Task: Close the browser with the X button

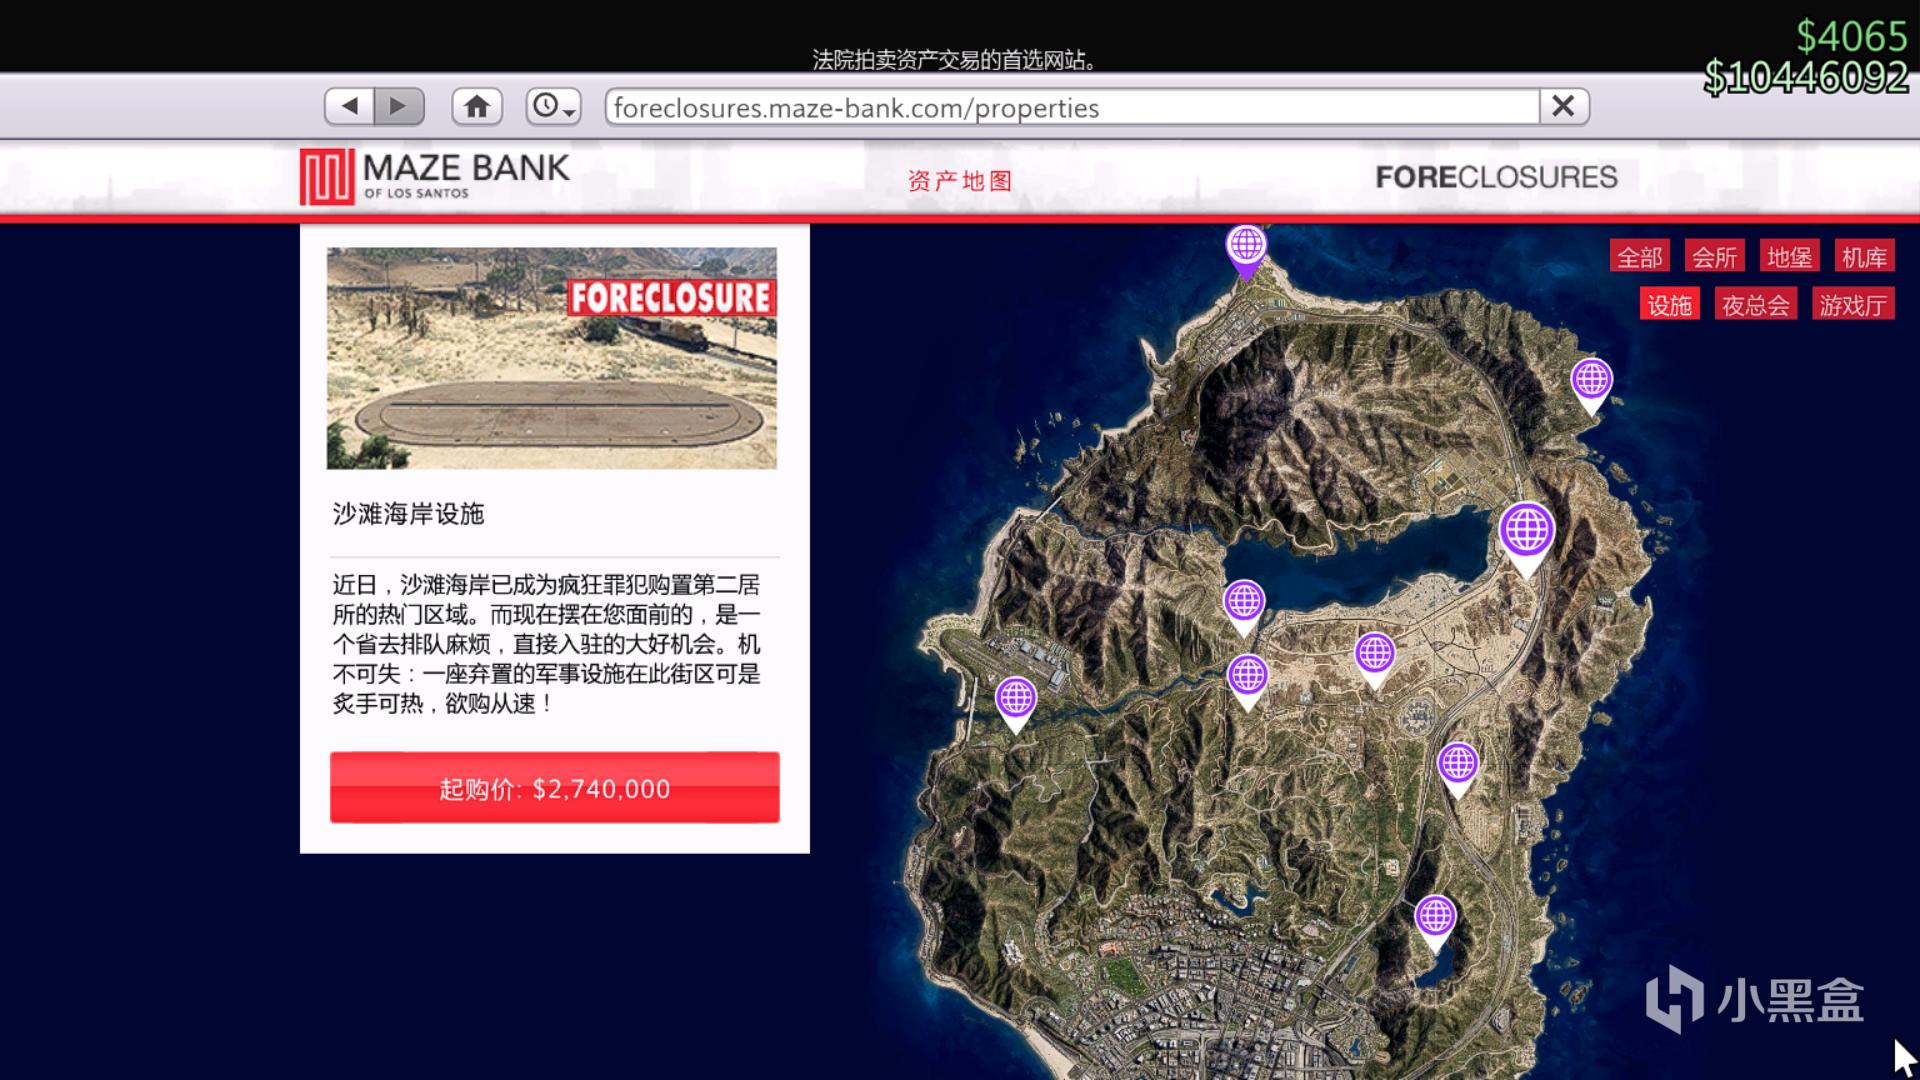Action: pos(1563,106)
